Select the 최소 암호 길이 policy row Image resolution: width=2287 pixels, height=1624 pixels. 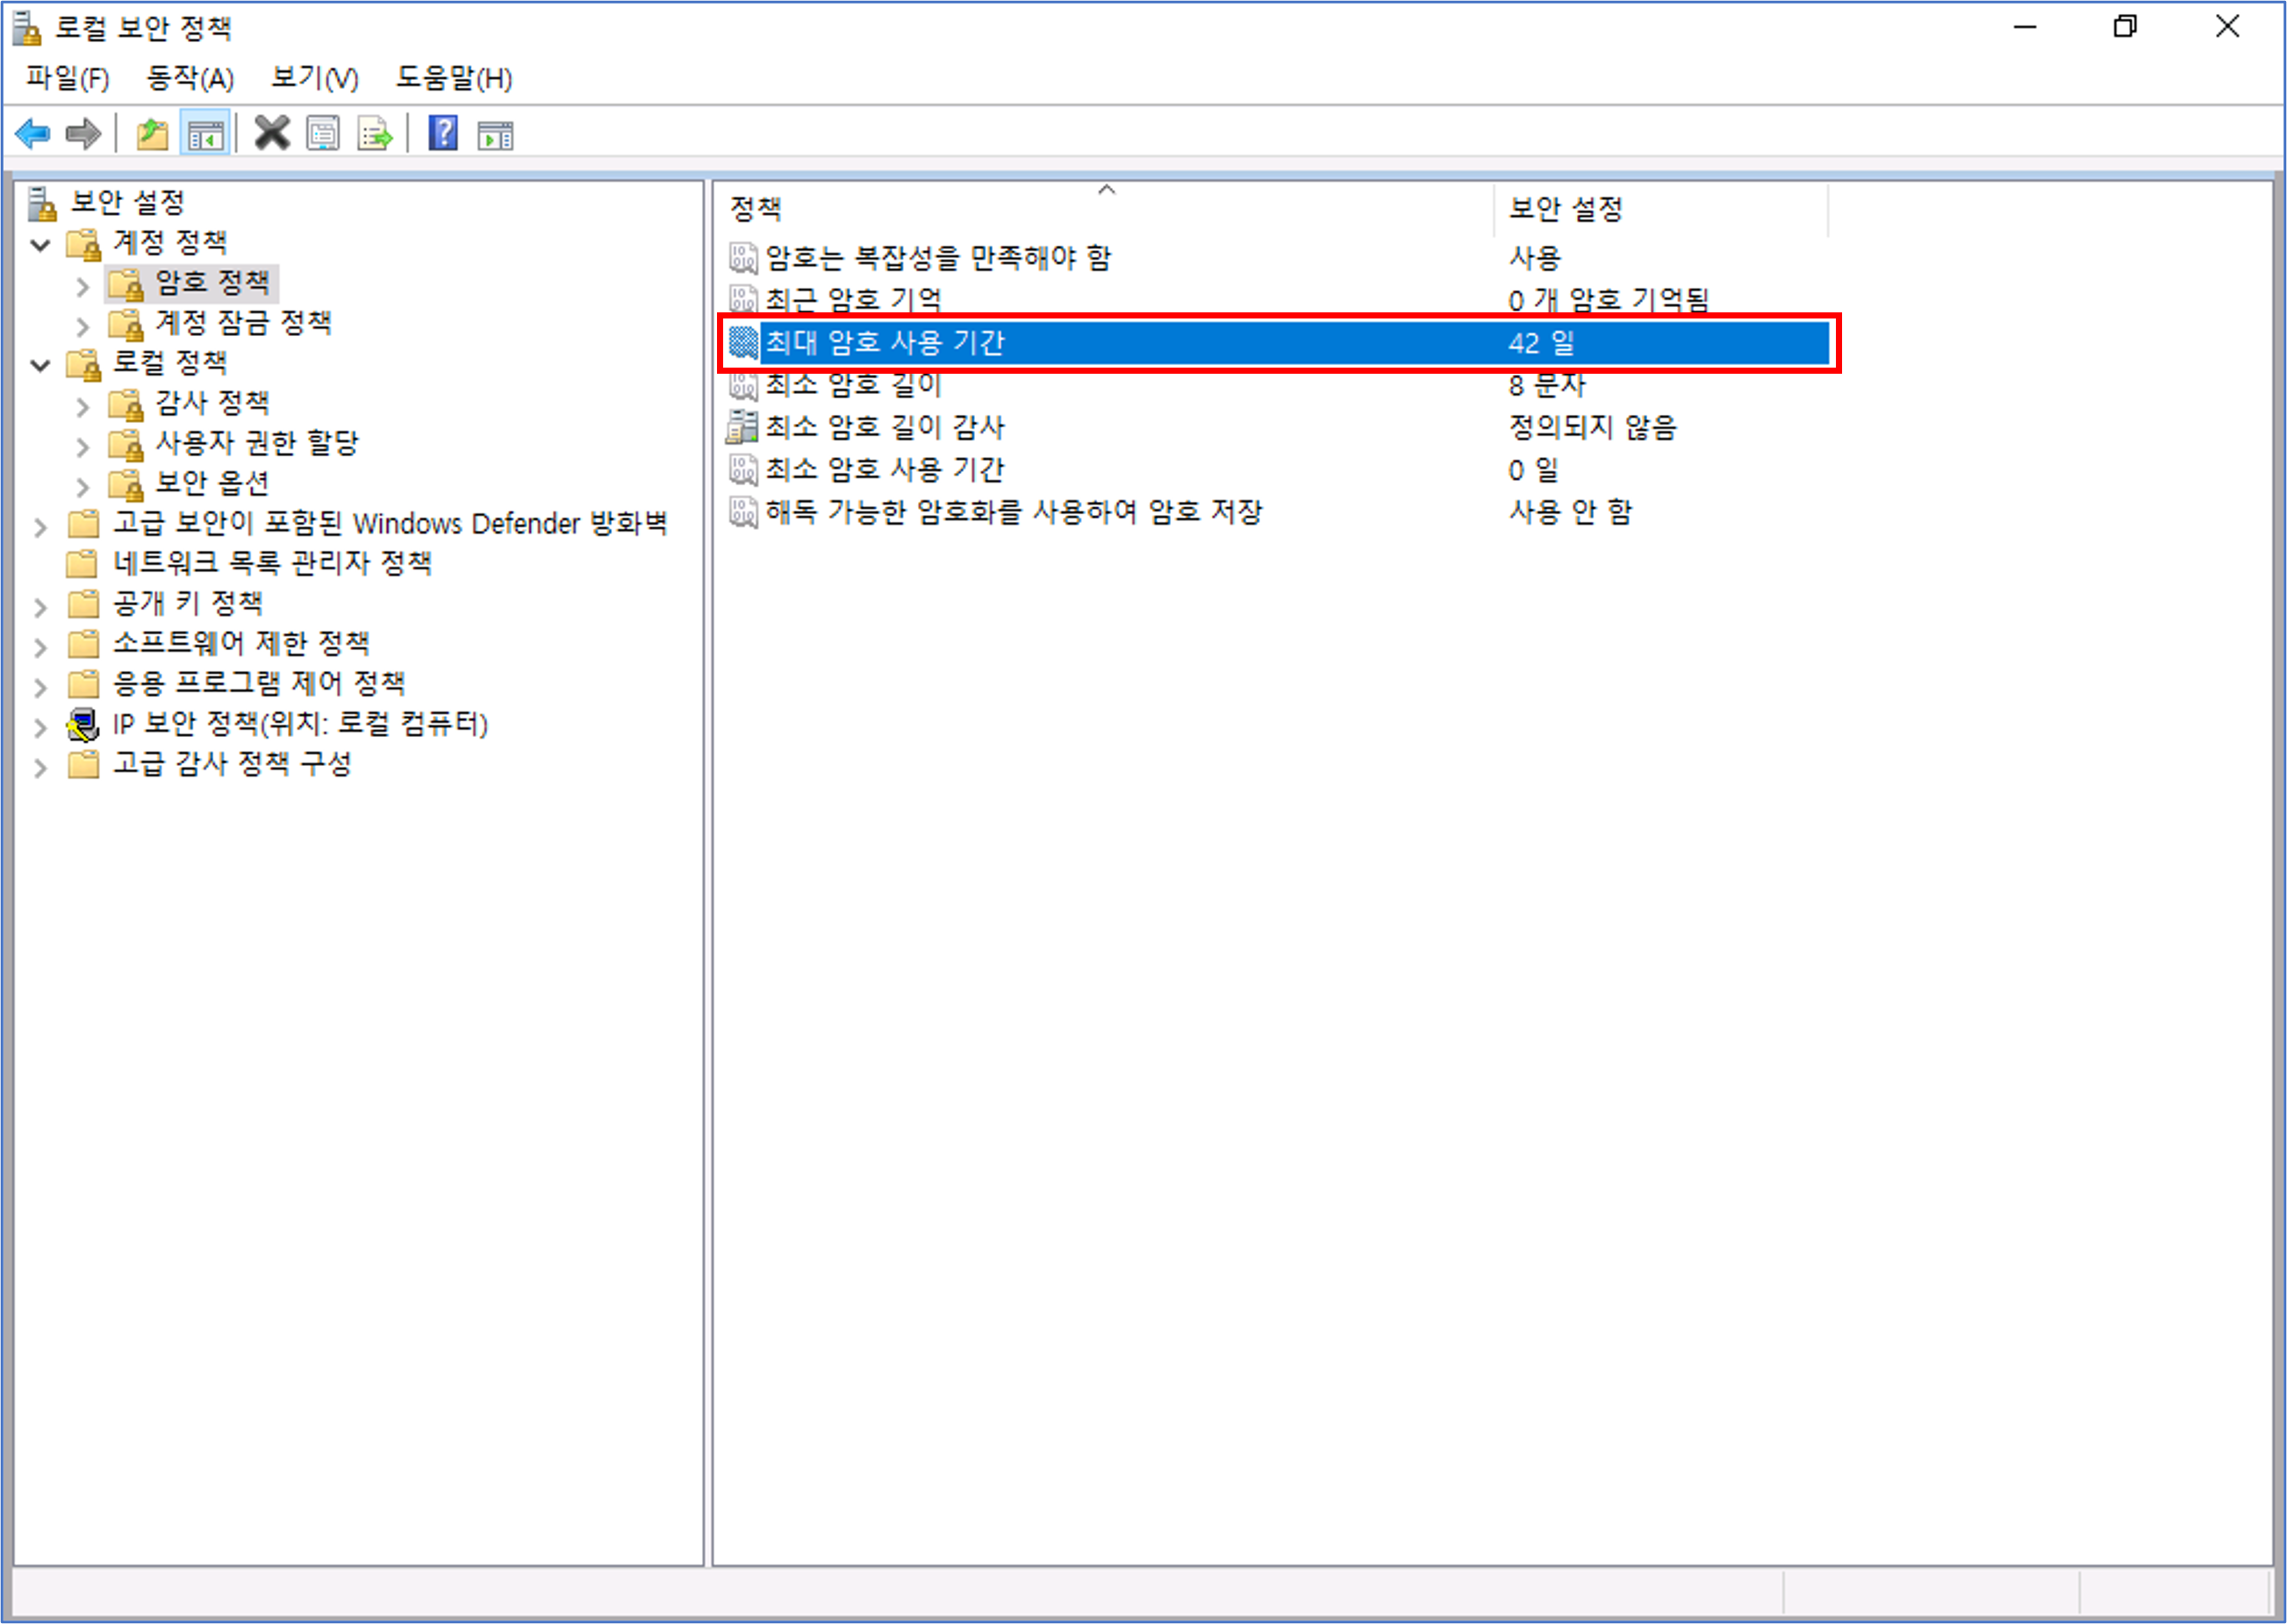point(853,386)
